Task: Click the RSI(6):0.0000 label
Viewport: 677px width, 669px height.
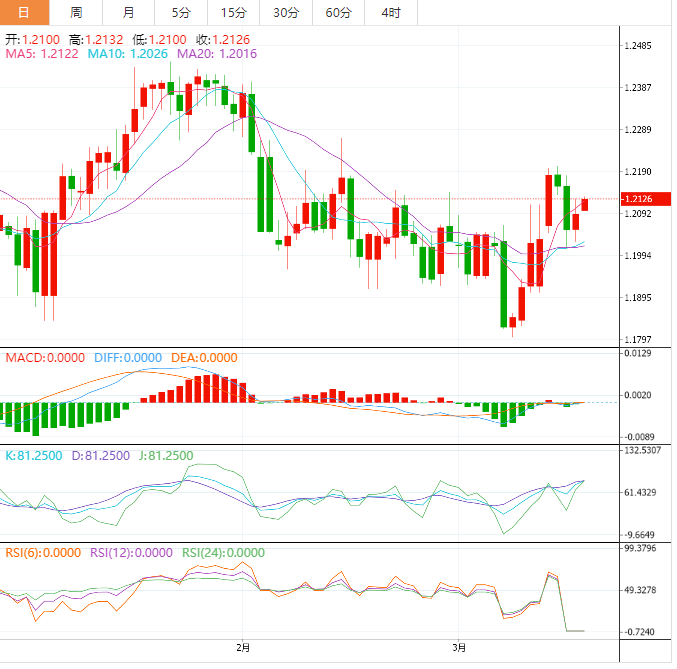Action: (x=43, y=553)
